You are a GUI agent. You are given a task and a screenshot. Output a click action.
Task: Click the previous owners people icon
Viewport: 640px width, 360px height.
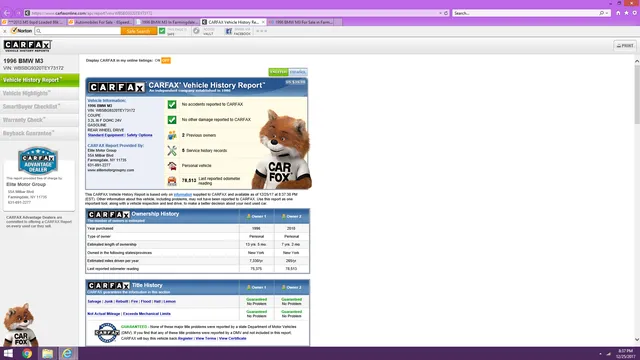pos(172,135)
